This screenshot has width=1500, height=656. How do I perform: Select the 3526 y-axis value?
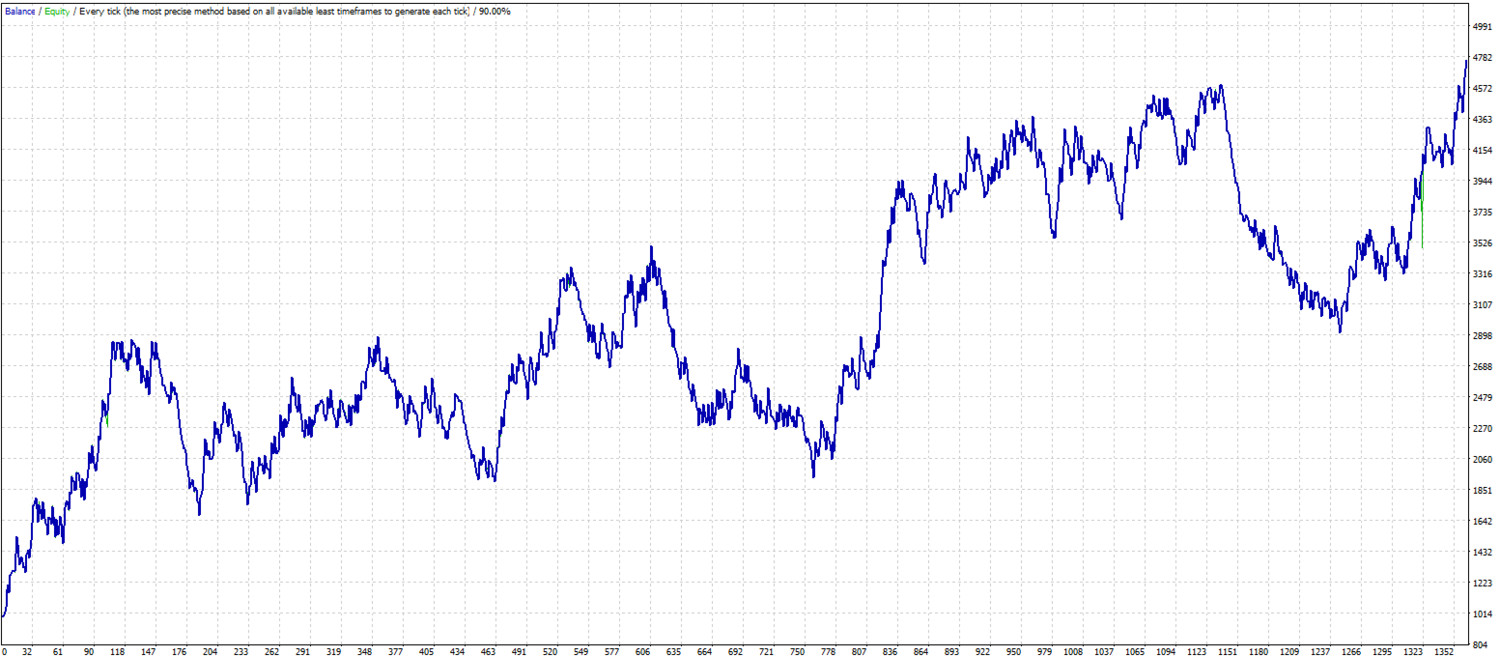(1483, 243)
